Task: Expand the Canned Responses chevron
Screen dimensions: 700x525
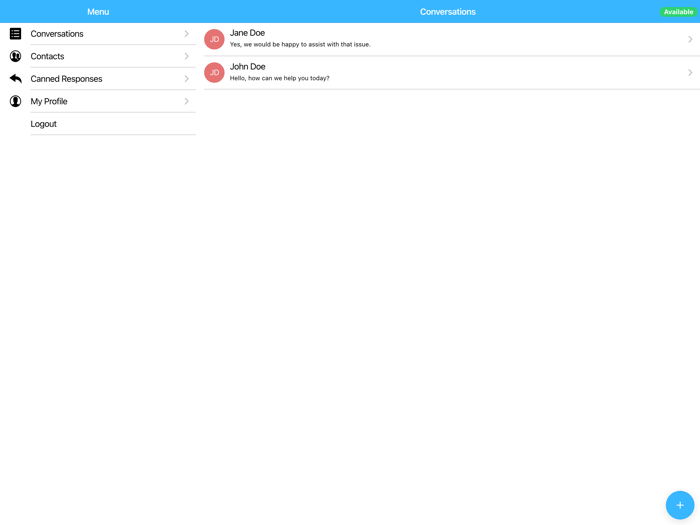Action: pos(187,79)
